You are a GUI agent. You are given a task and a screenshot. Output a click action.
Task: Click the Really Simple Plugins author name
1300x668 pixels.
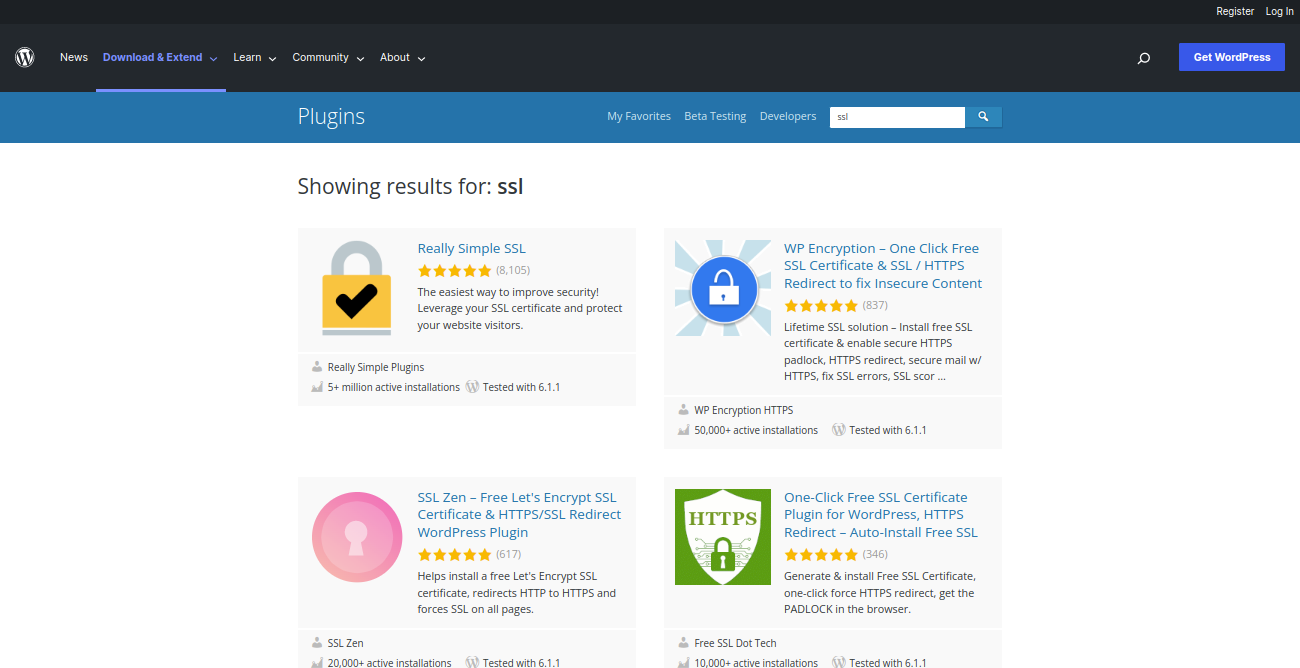coord(376,367)
